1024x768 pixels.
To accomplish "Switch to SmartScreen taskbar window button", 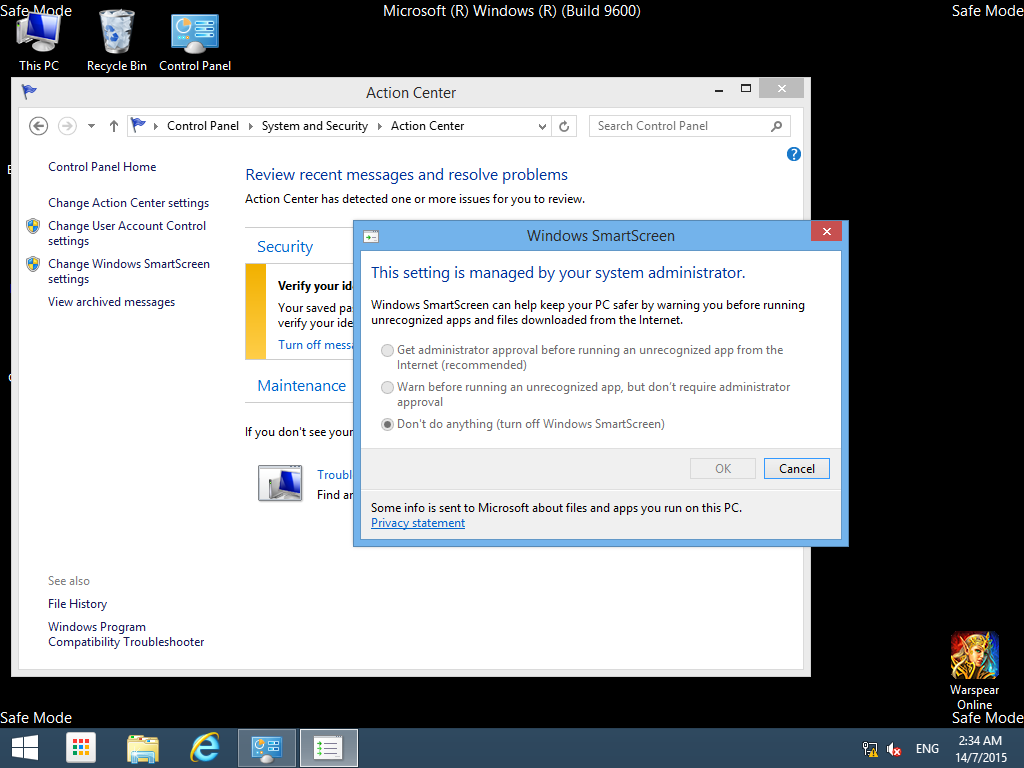I will (328, 748).
